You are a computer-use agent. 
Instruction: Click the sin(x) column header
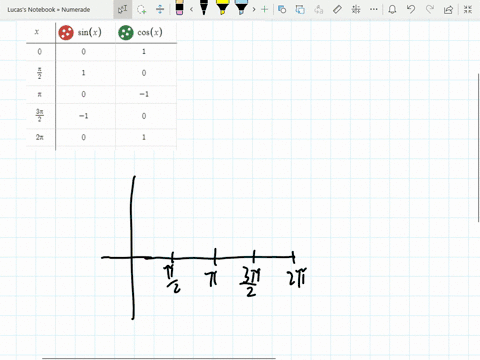coord(90,32)
